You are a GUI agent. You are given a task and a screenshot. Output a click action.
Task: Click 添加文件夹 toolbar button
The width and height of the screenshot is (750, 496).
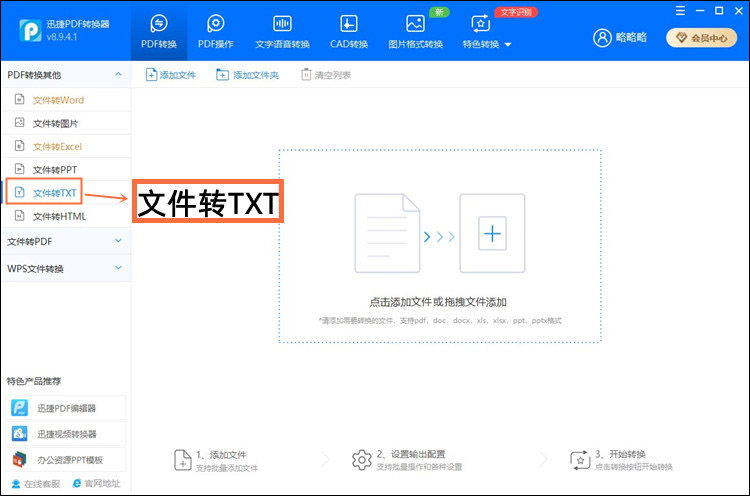247,75
